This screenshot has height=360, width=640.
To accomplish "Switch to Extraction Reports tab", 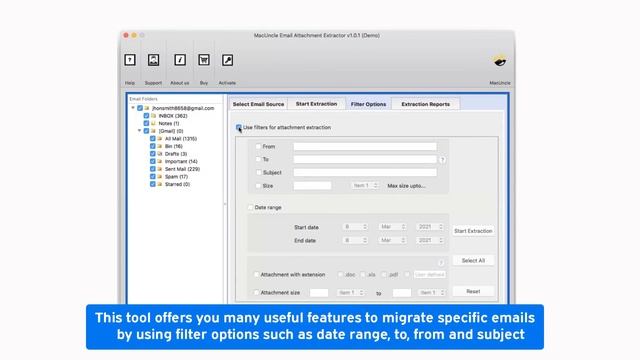I will (425, 104).
